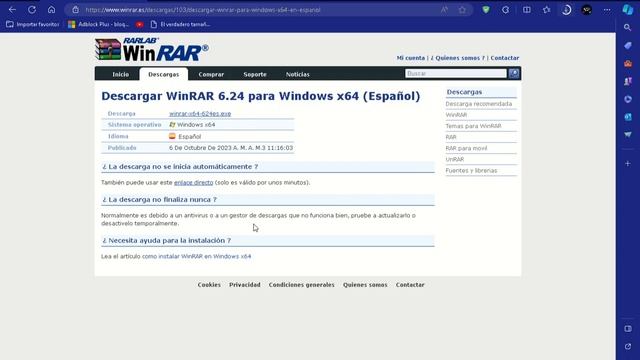
Task: Click the Windows x64 operating system value
Action: pyautogui.click(x=196, y=125)
